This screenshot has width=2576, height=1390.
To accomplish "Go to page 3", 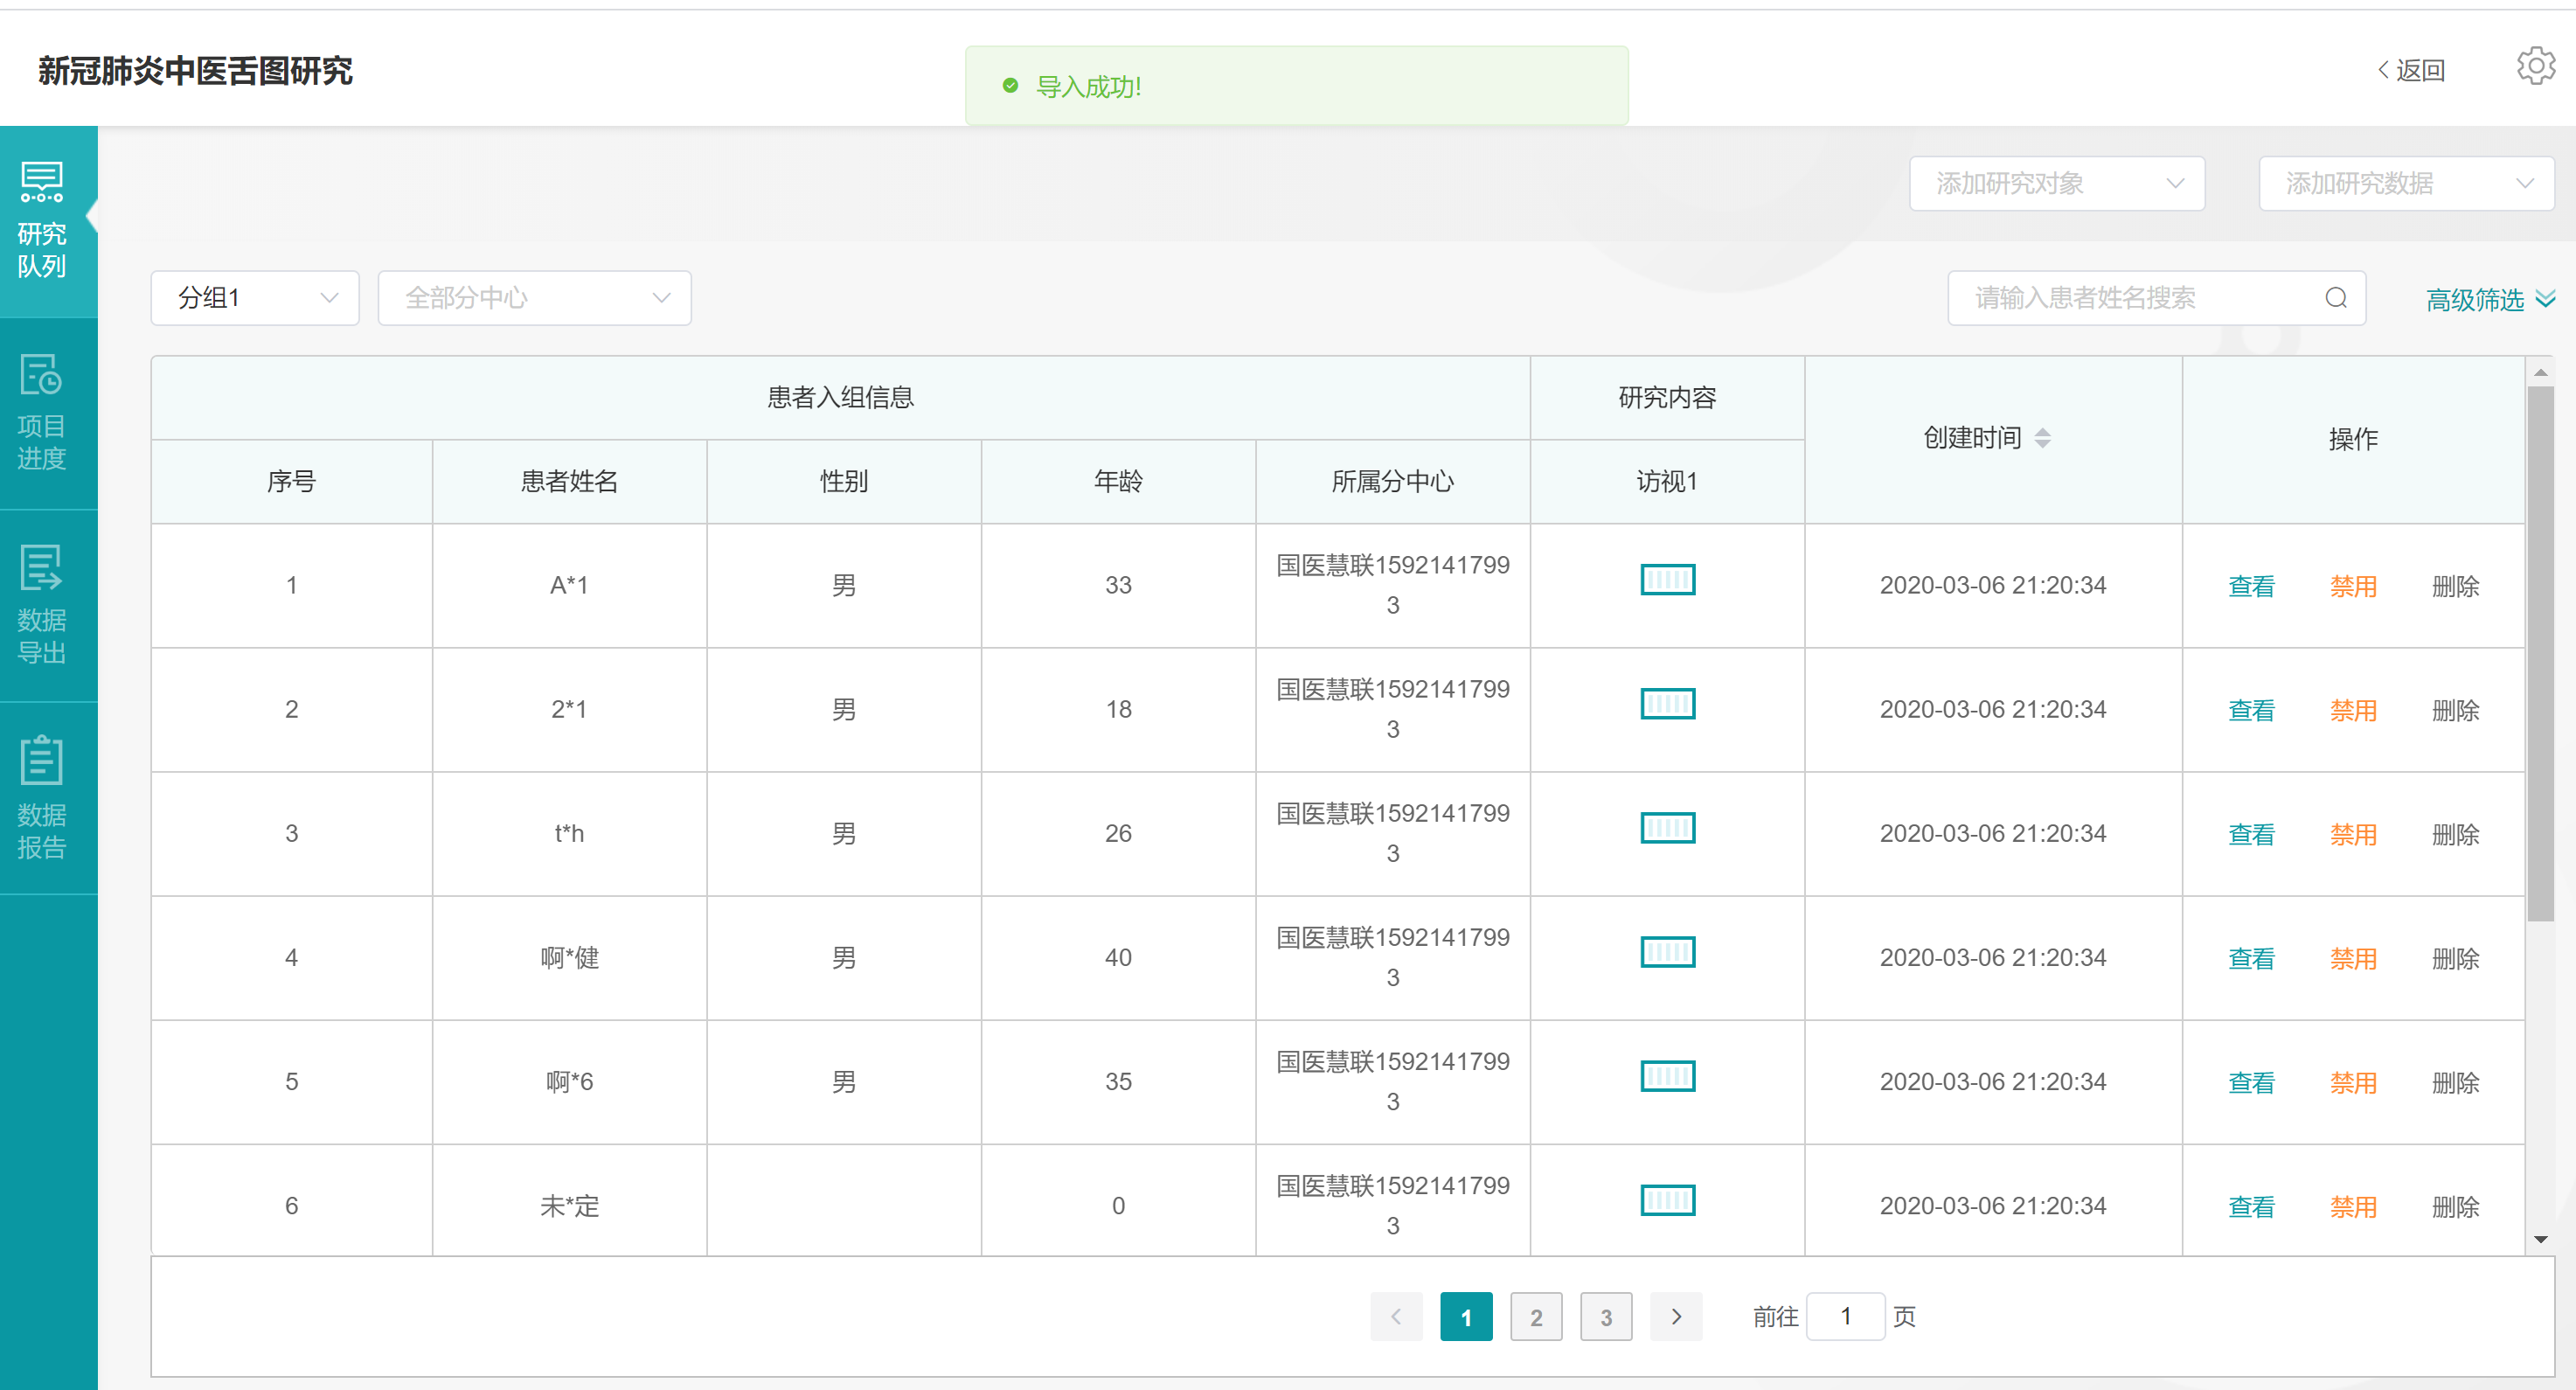I will [1605, 1317].
